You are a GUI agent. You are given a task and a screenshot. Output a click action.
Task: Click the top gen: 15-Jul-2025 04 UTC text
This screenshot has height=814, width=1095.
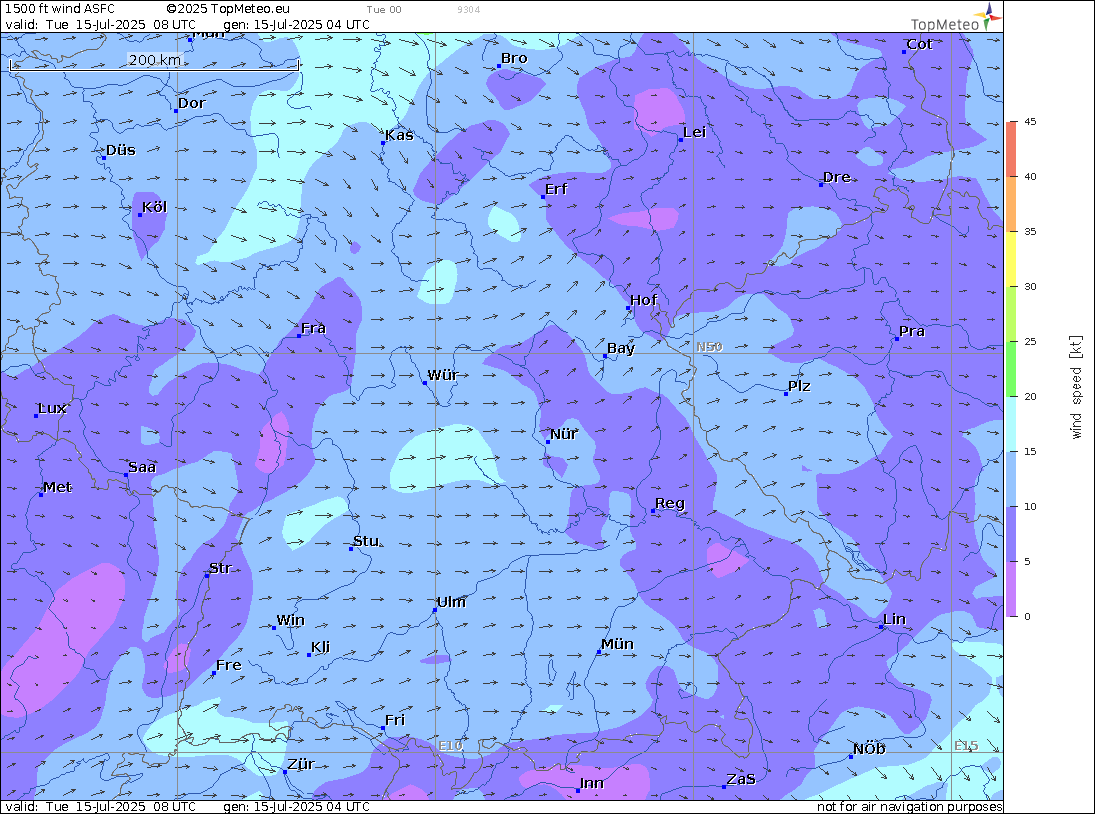click(296, 24)
